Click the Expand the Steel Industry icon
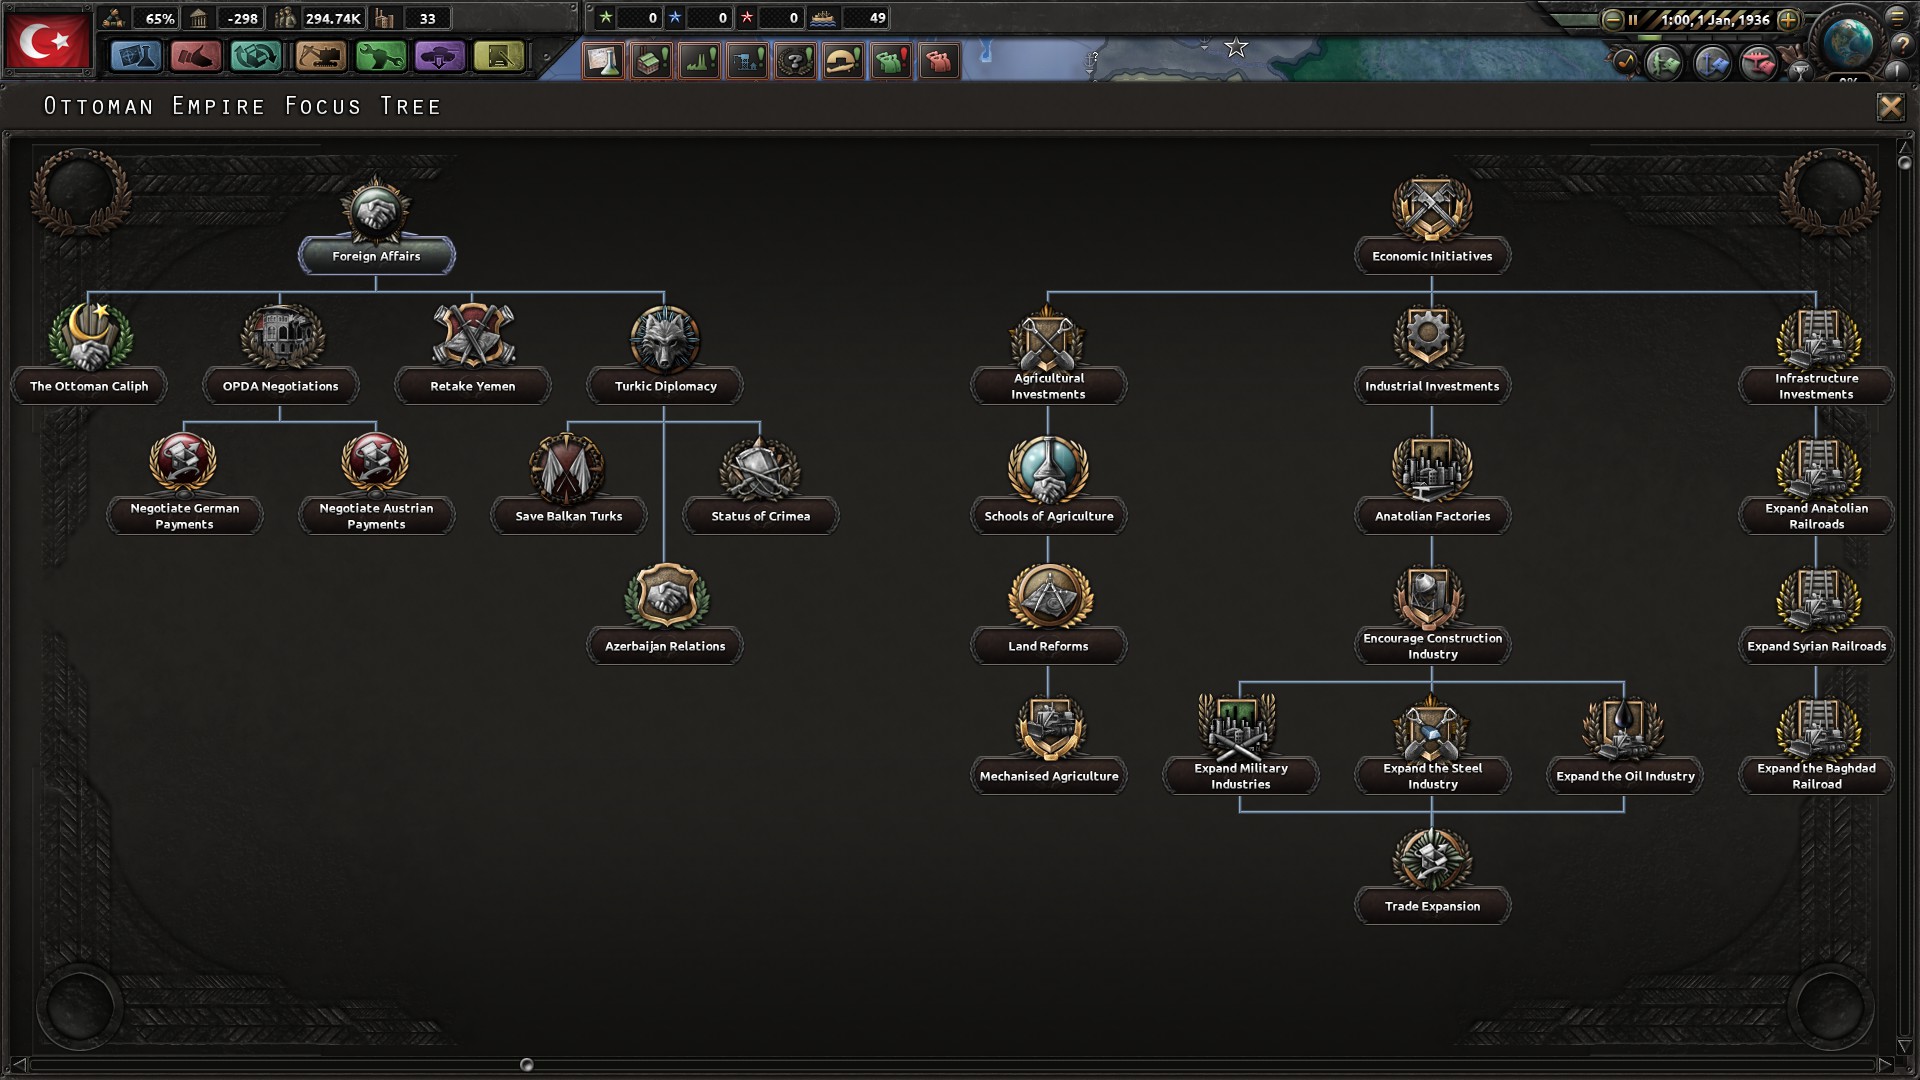This screenshot has height=1080, width=1920. 1432,727
